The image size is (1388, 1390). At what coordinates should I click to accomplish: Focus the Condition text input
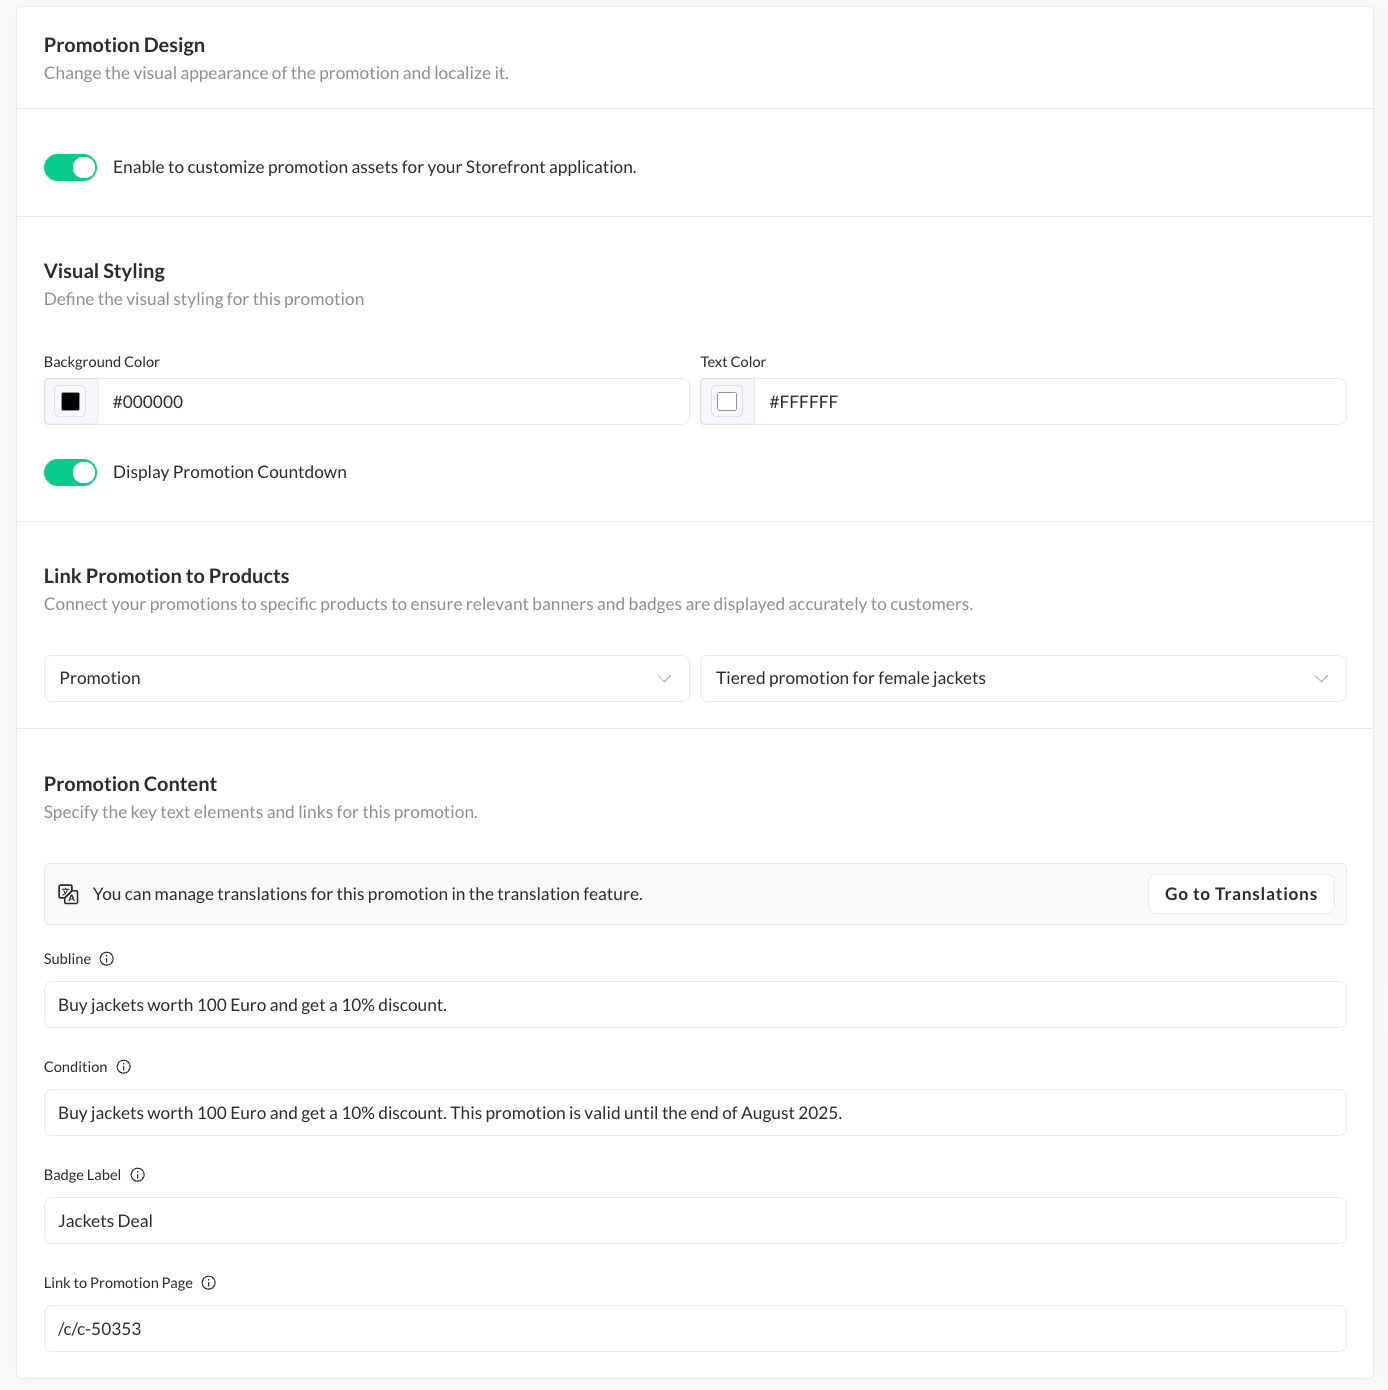(694, 1113)
